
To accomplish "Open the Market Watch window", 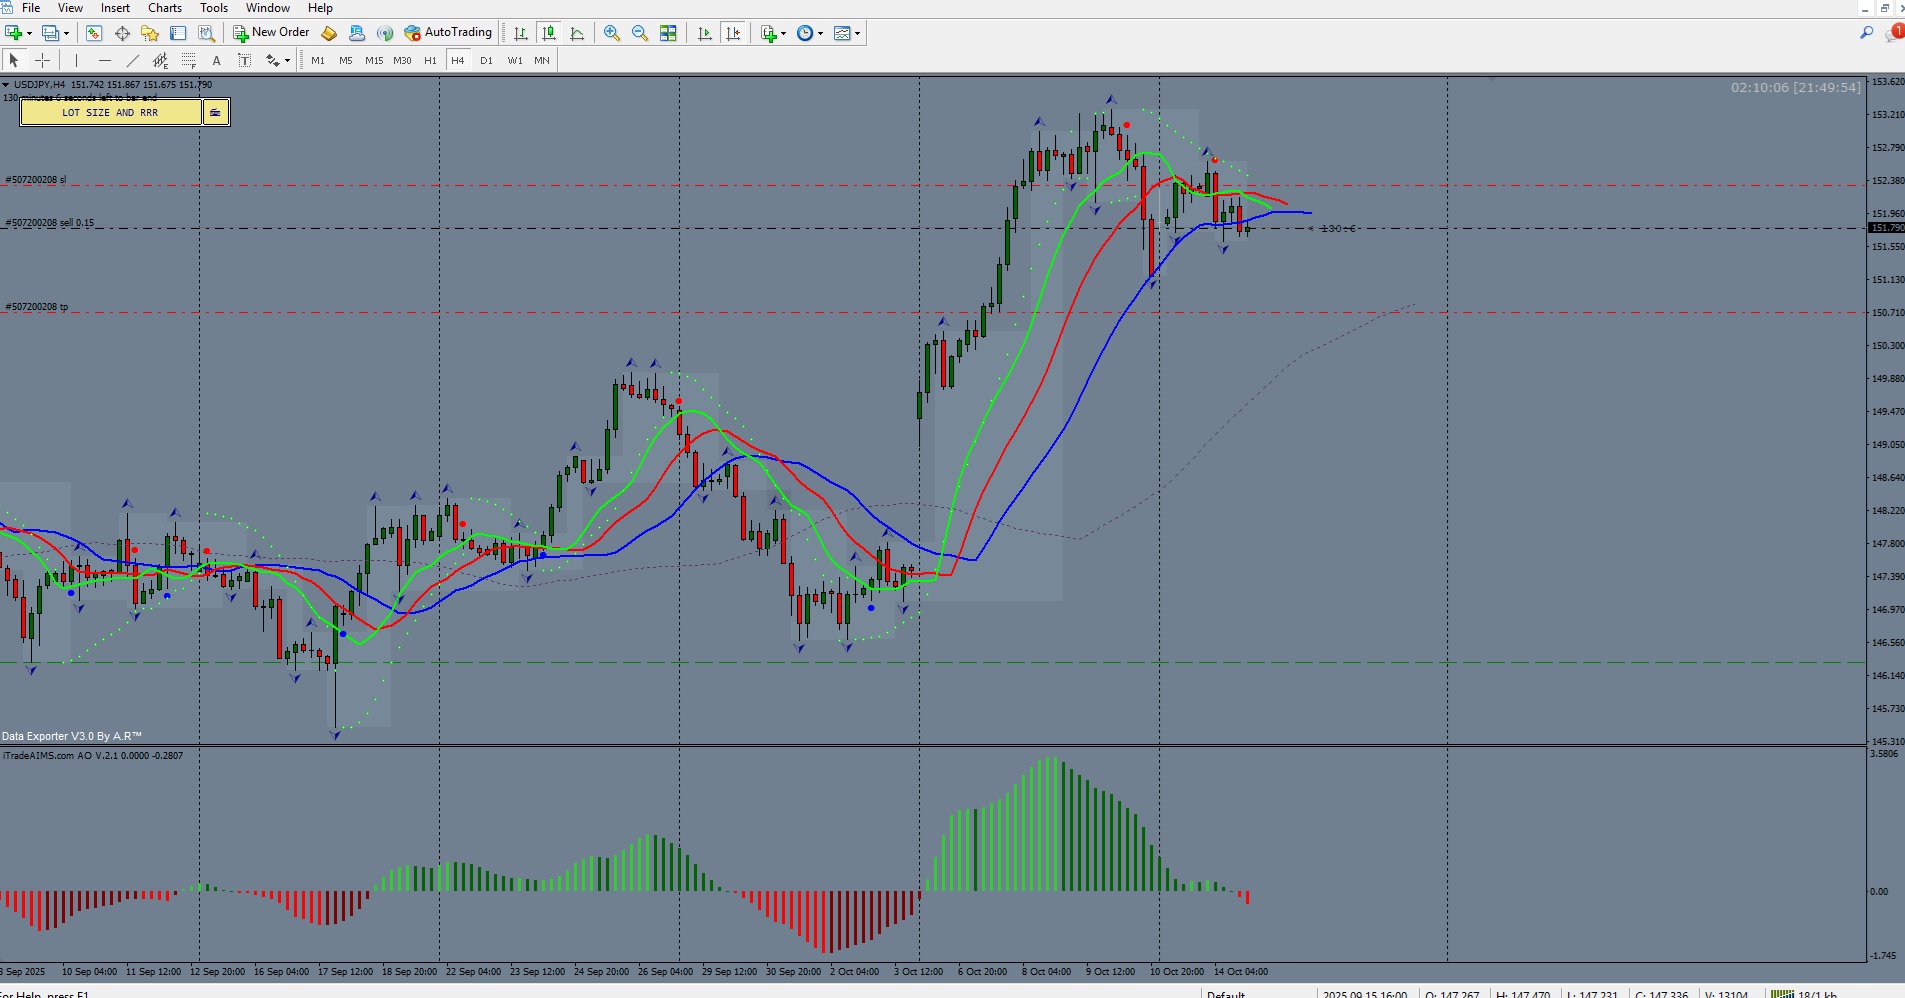I will (94, 33).
